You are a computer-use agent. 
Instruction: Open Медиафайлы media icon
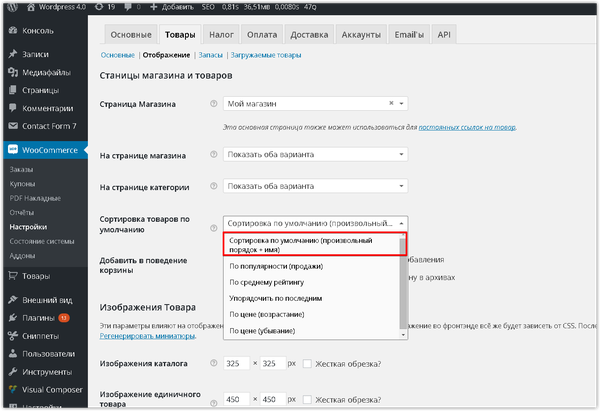pyautogui.click(x=13, y=72)
